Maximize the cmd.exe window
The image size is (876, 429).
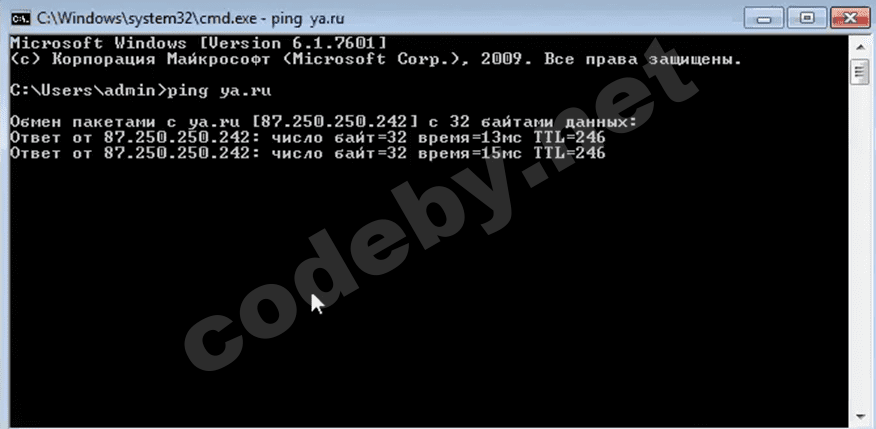805,19
